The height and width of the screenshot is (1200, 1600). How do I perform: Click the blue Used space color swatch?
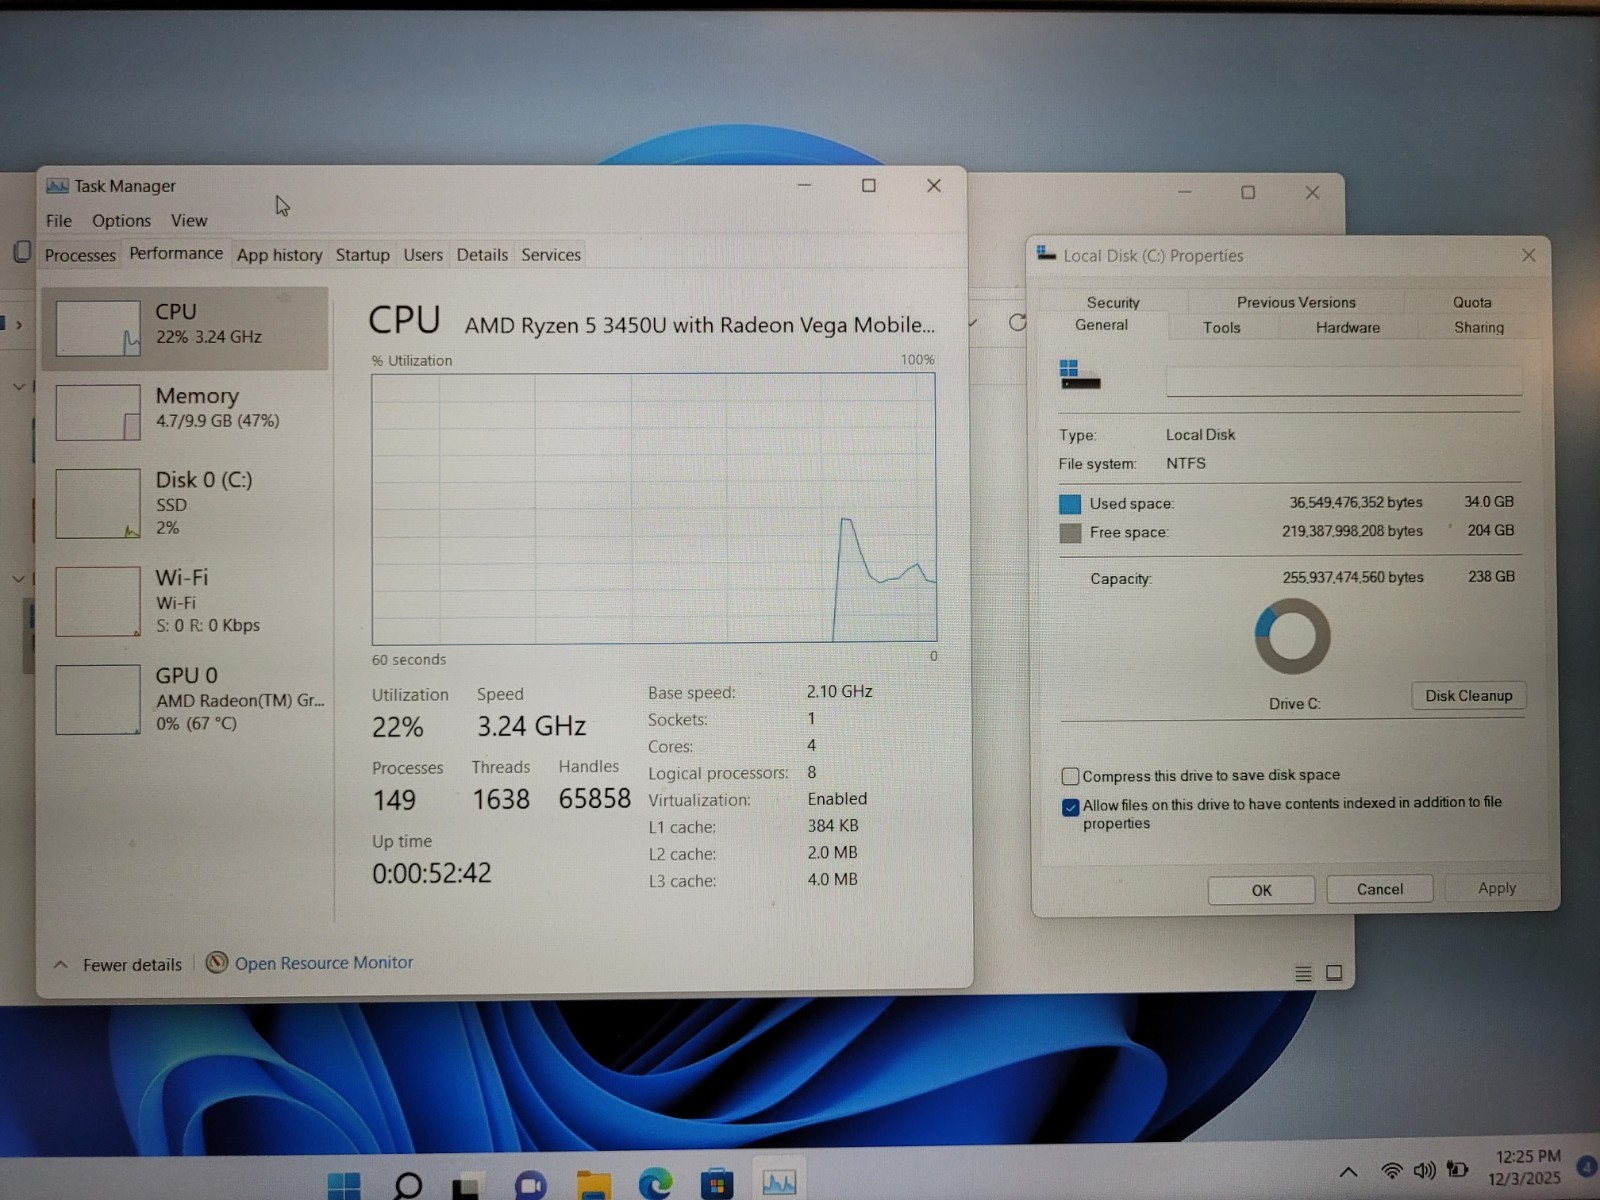point(1070,504)
